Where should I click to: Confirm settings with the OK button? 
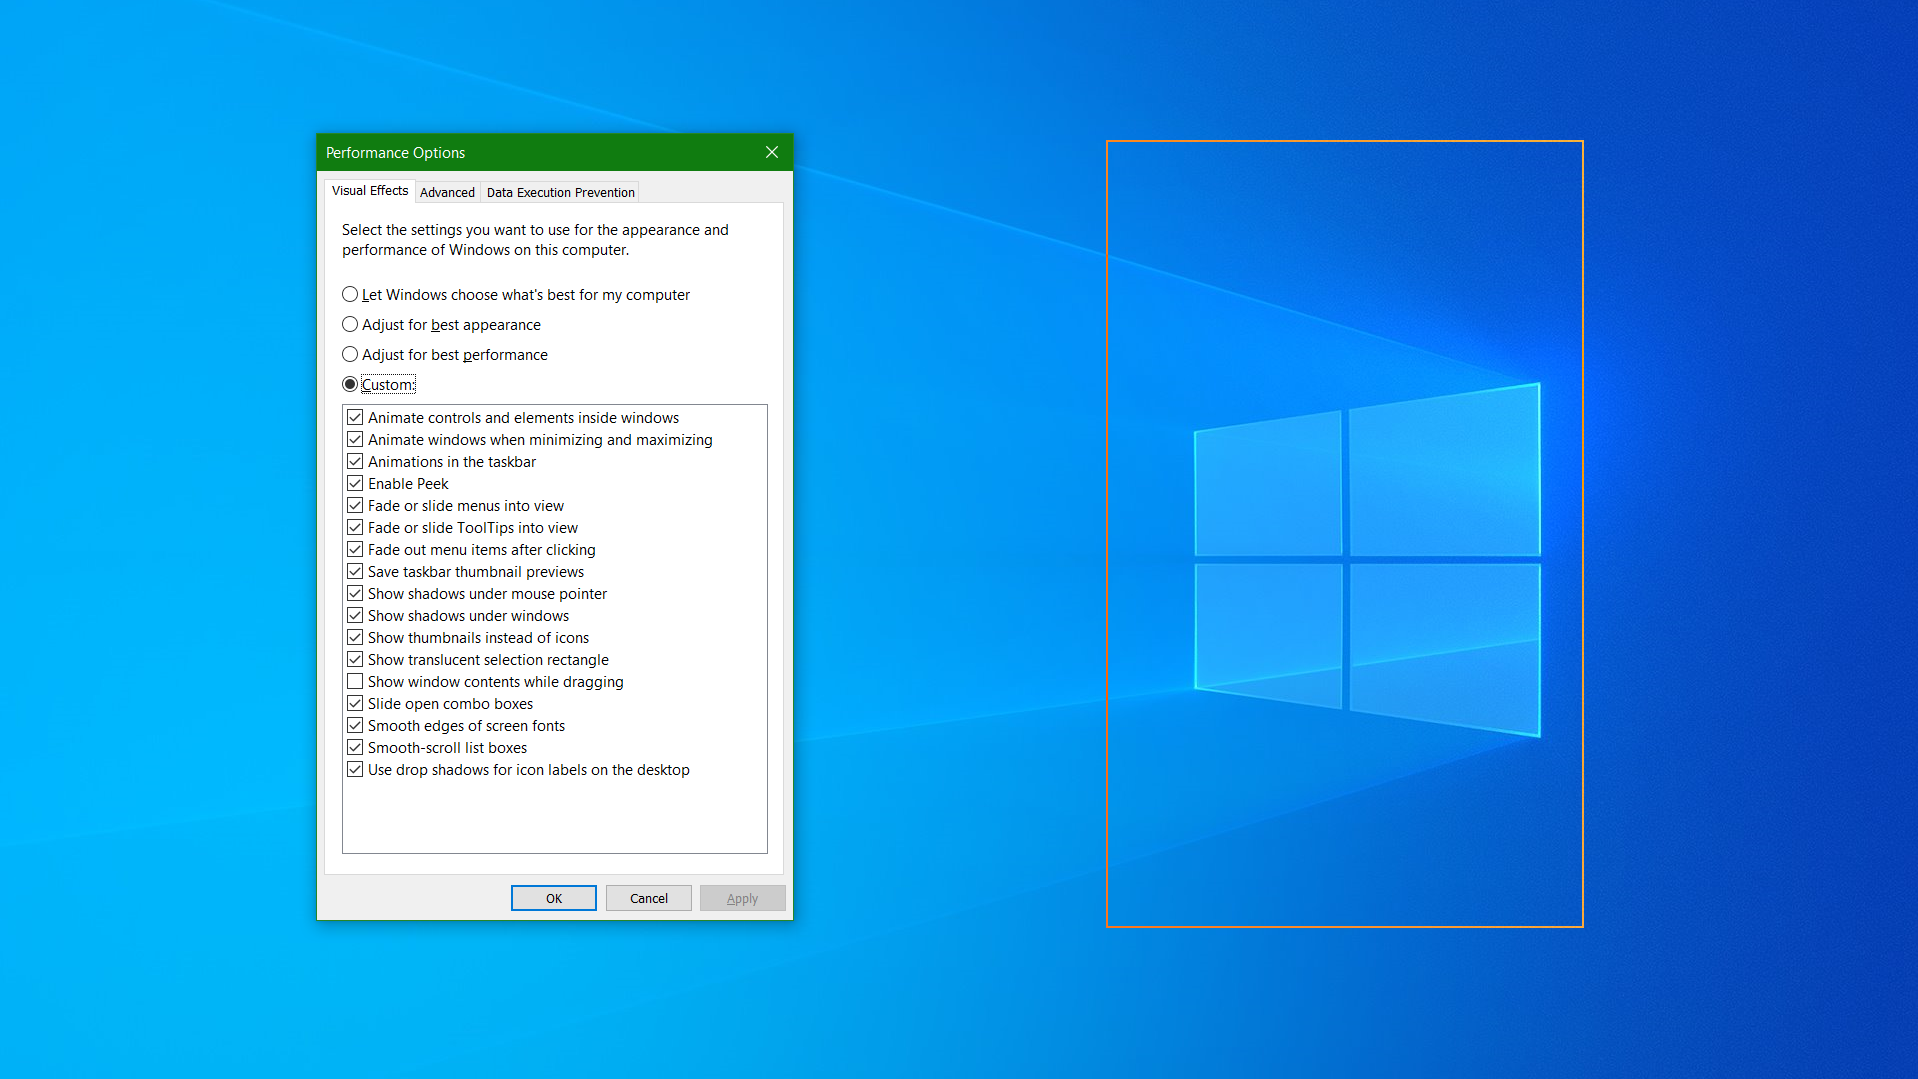point(554,898)
